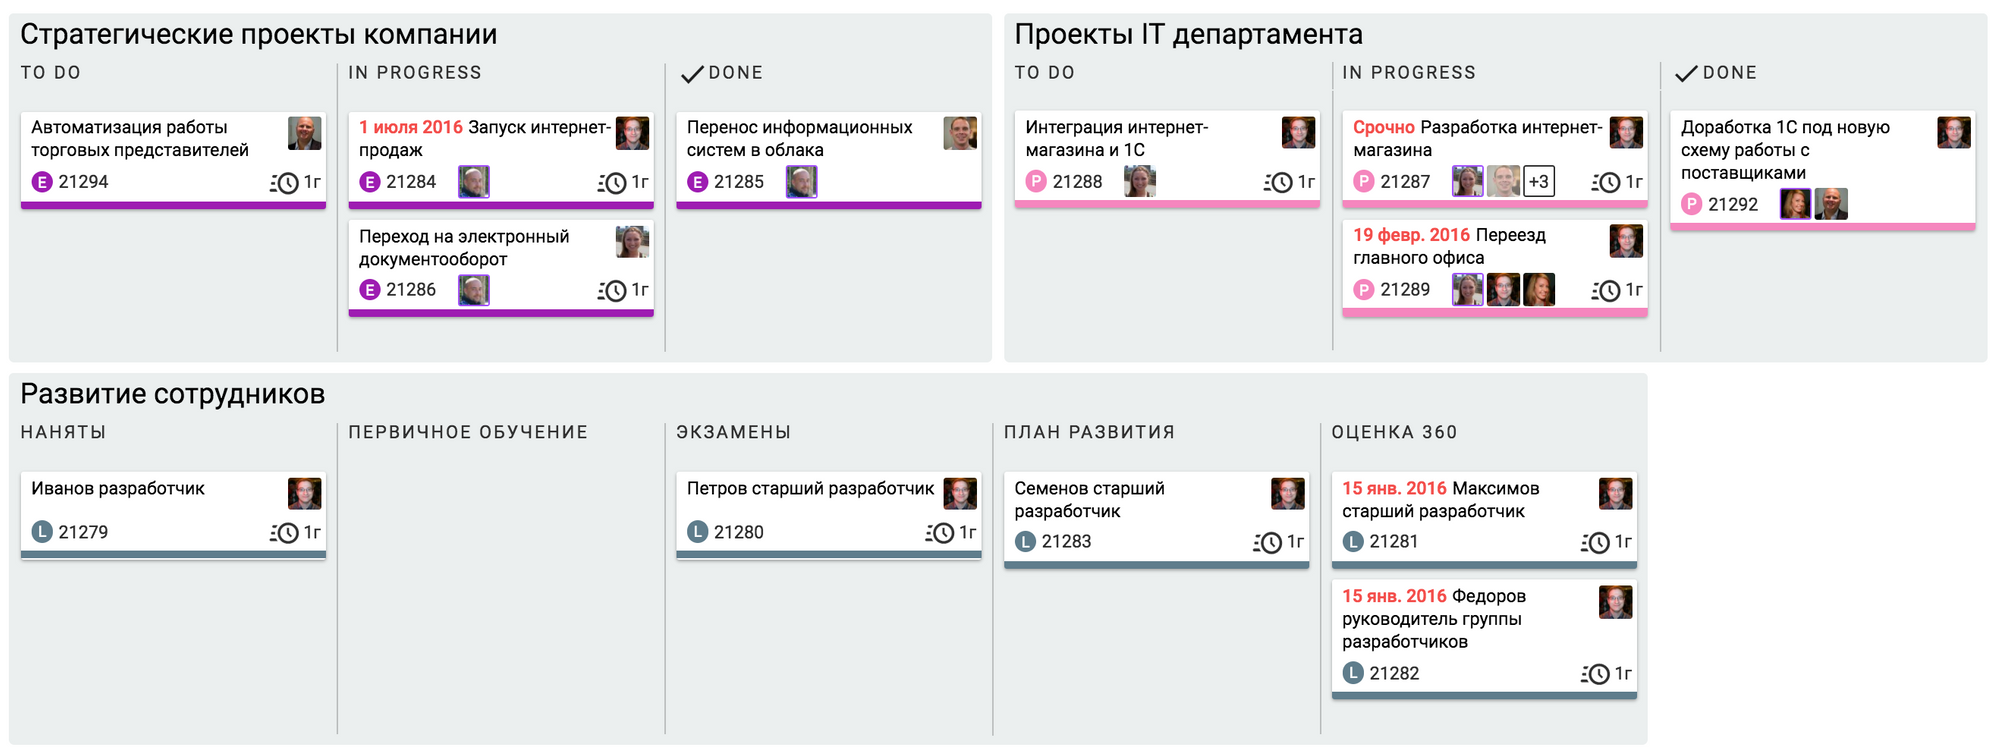
Task: Click the L badge on card 21279
Action: 42,532
